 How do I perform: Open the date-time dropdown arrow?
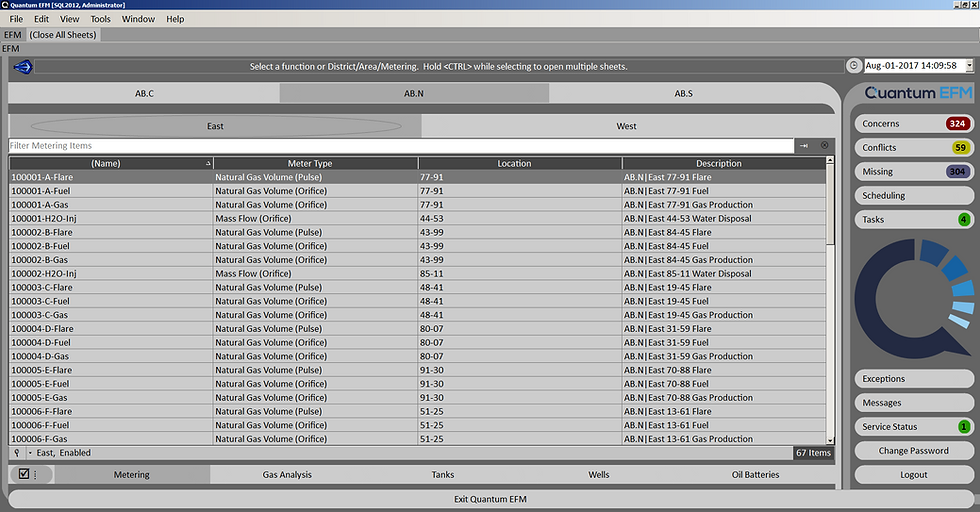(969, 65)
